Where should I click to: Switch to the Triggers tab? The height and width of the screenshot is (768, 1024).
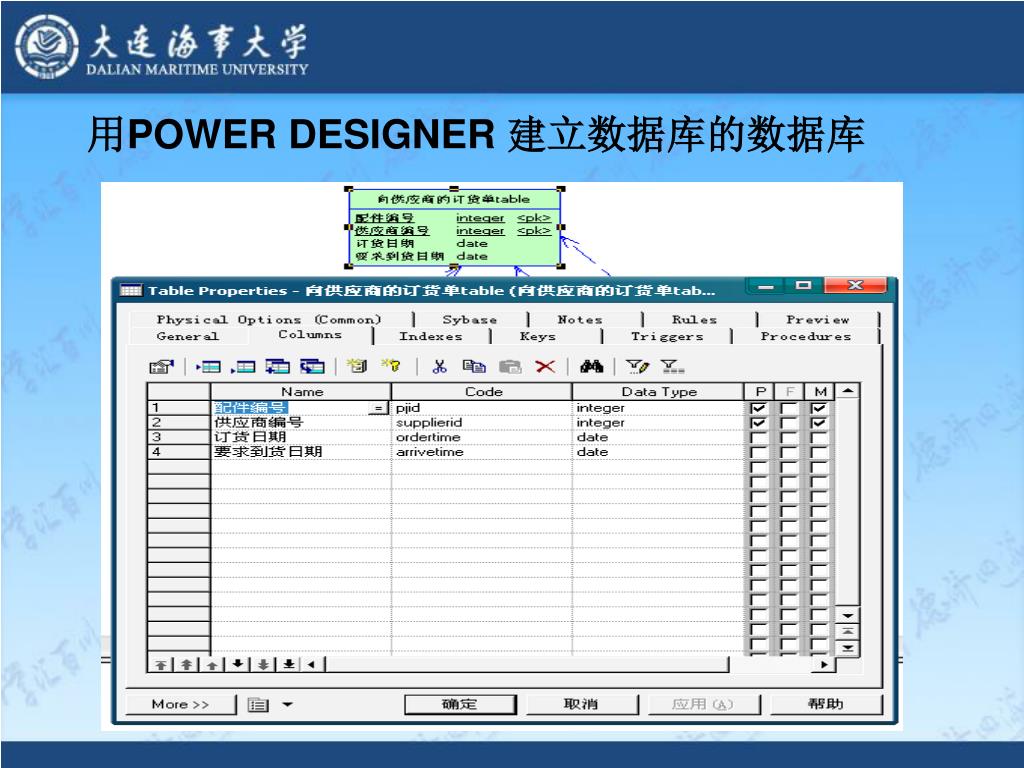[x=667, y=336]
